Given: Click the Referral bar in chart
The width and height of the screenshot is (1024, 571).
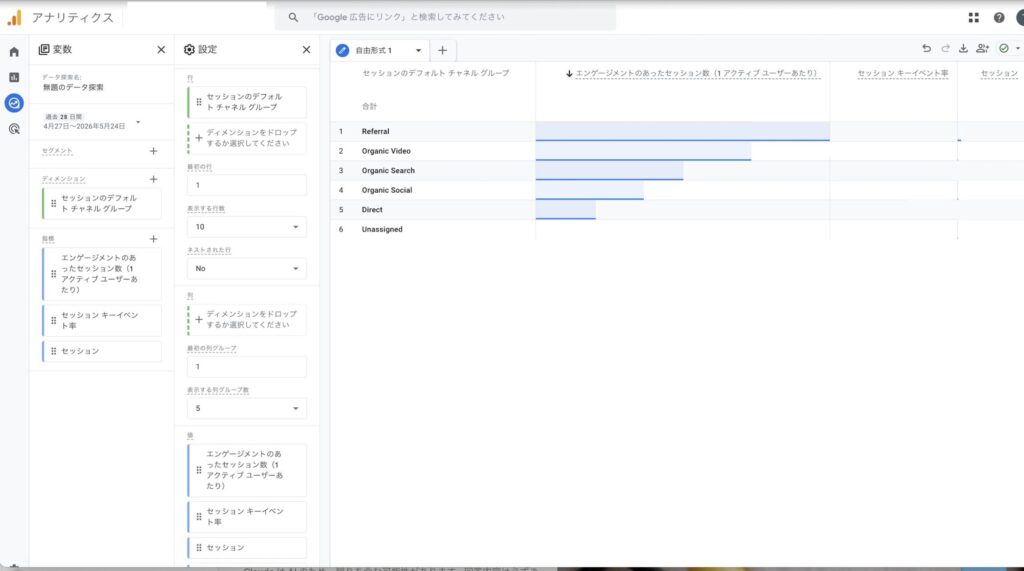Looking at the screenshot, I should pyautogui.click(x=682, y=131).
